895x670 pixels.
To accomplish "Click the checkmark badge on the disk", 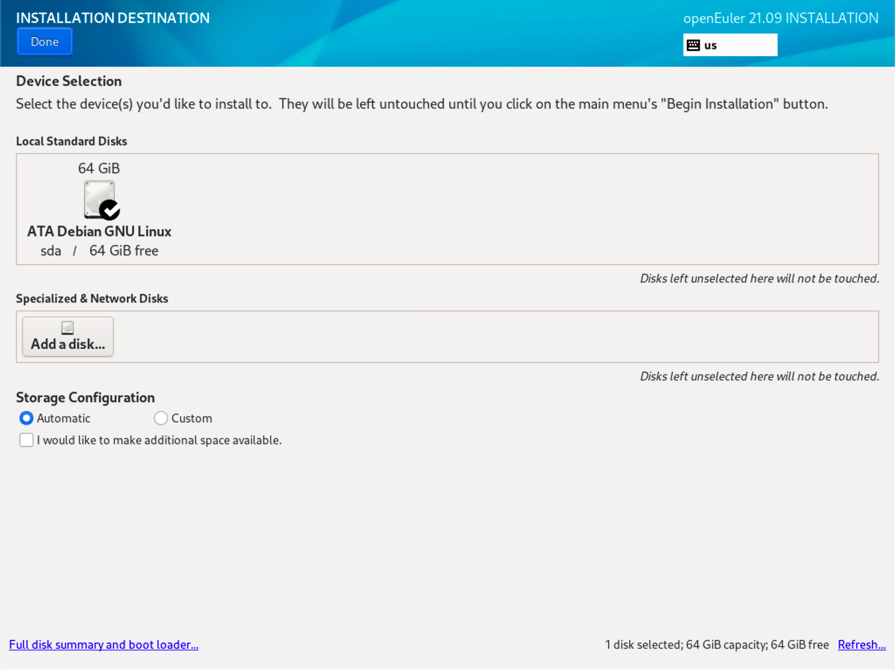I will (x=110, y=210).
